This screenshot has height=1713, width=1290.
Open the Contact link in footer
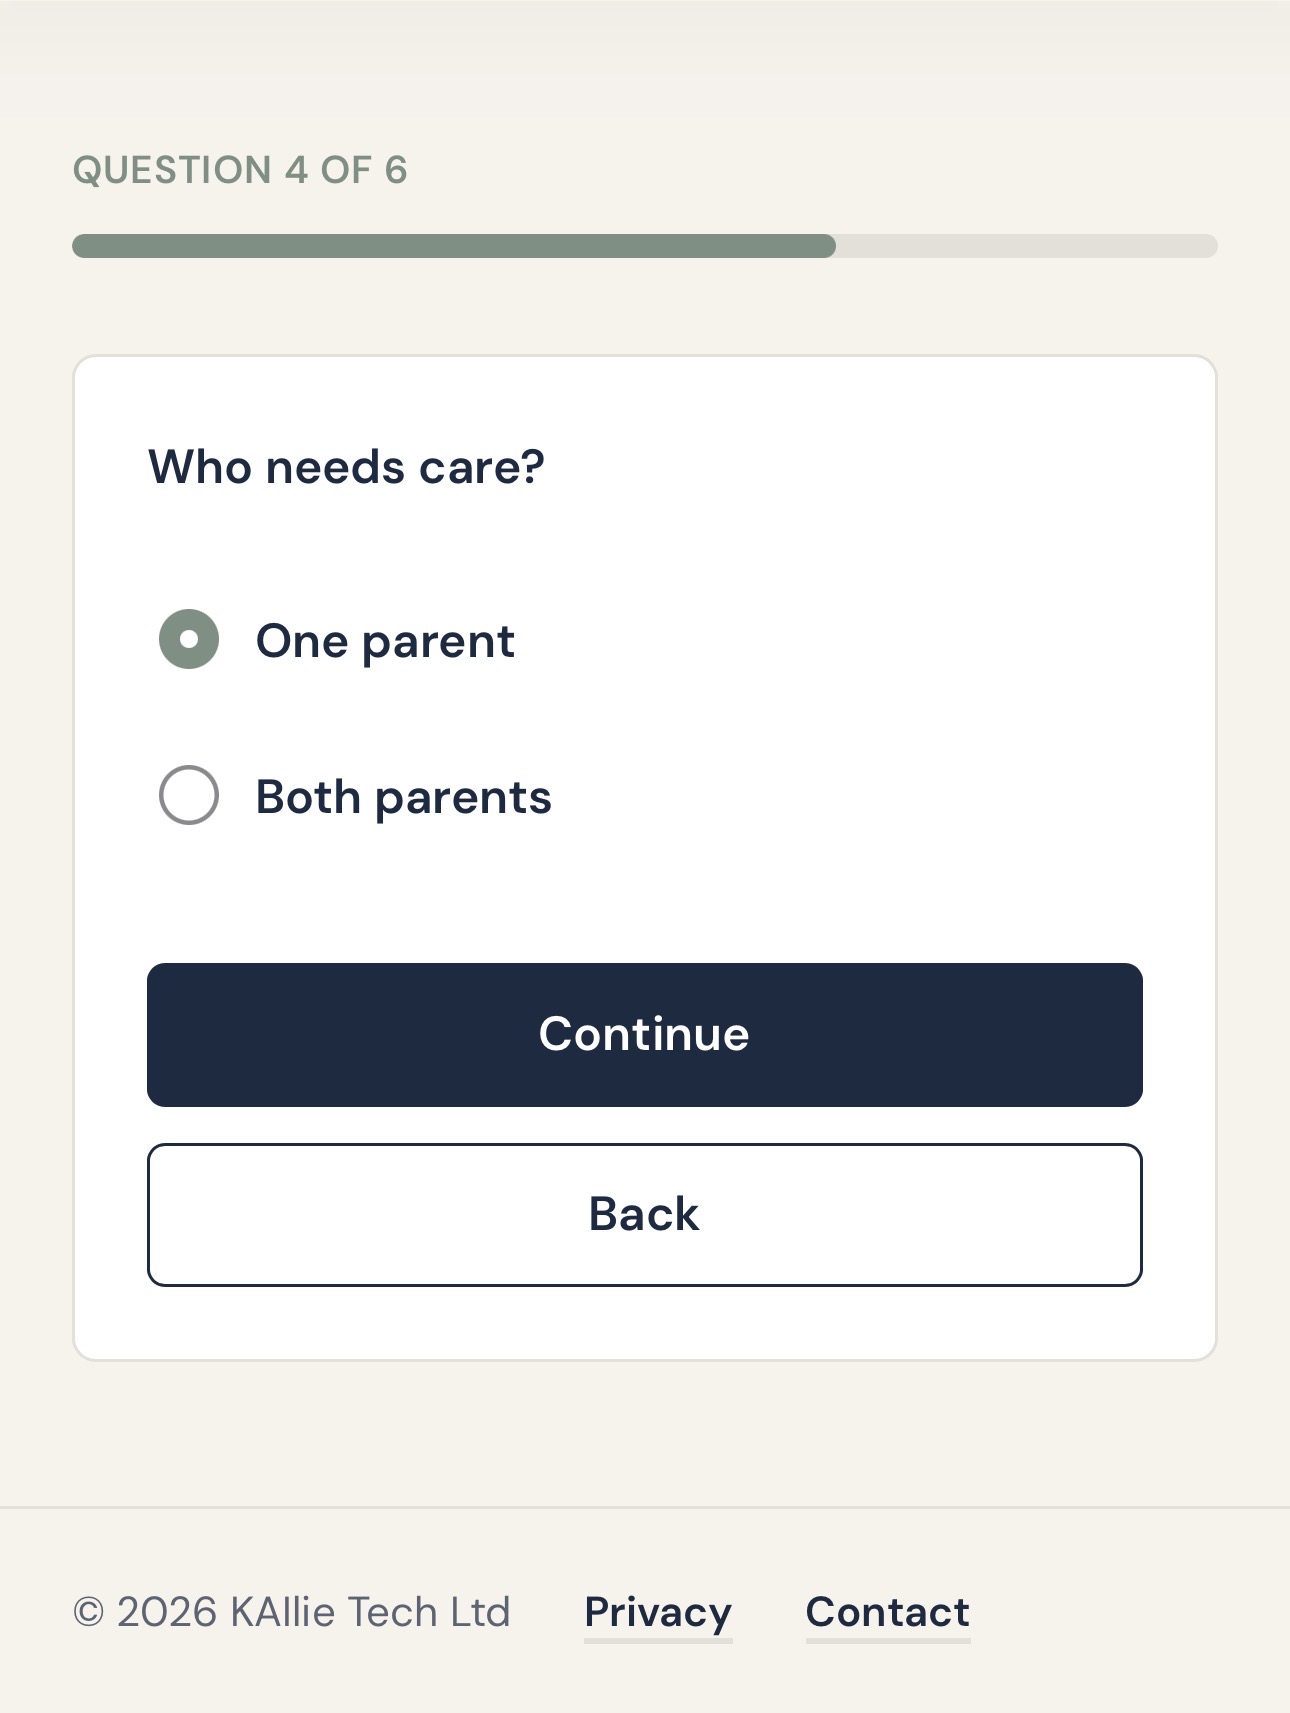[x=888, y=1612]
